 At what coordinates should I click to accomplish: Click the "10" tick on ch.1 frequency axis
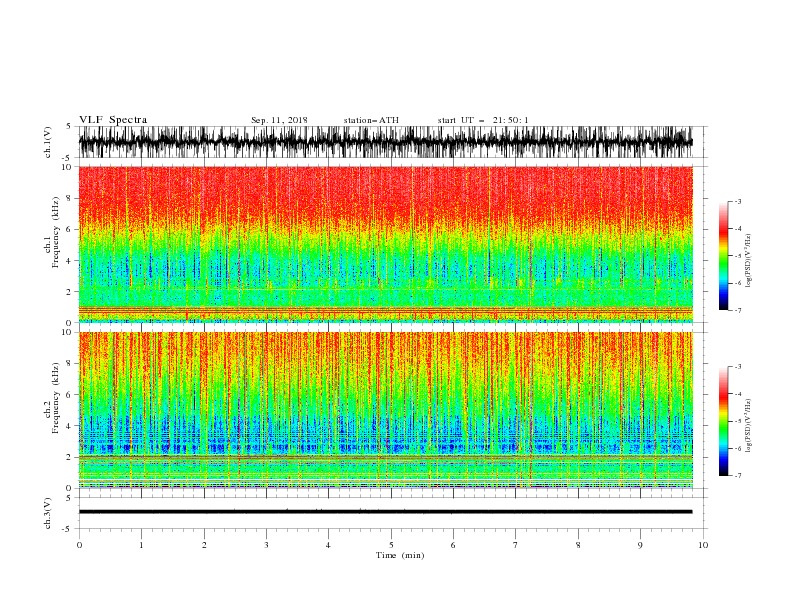(69, 167)
